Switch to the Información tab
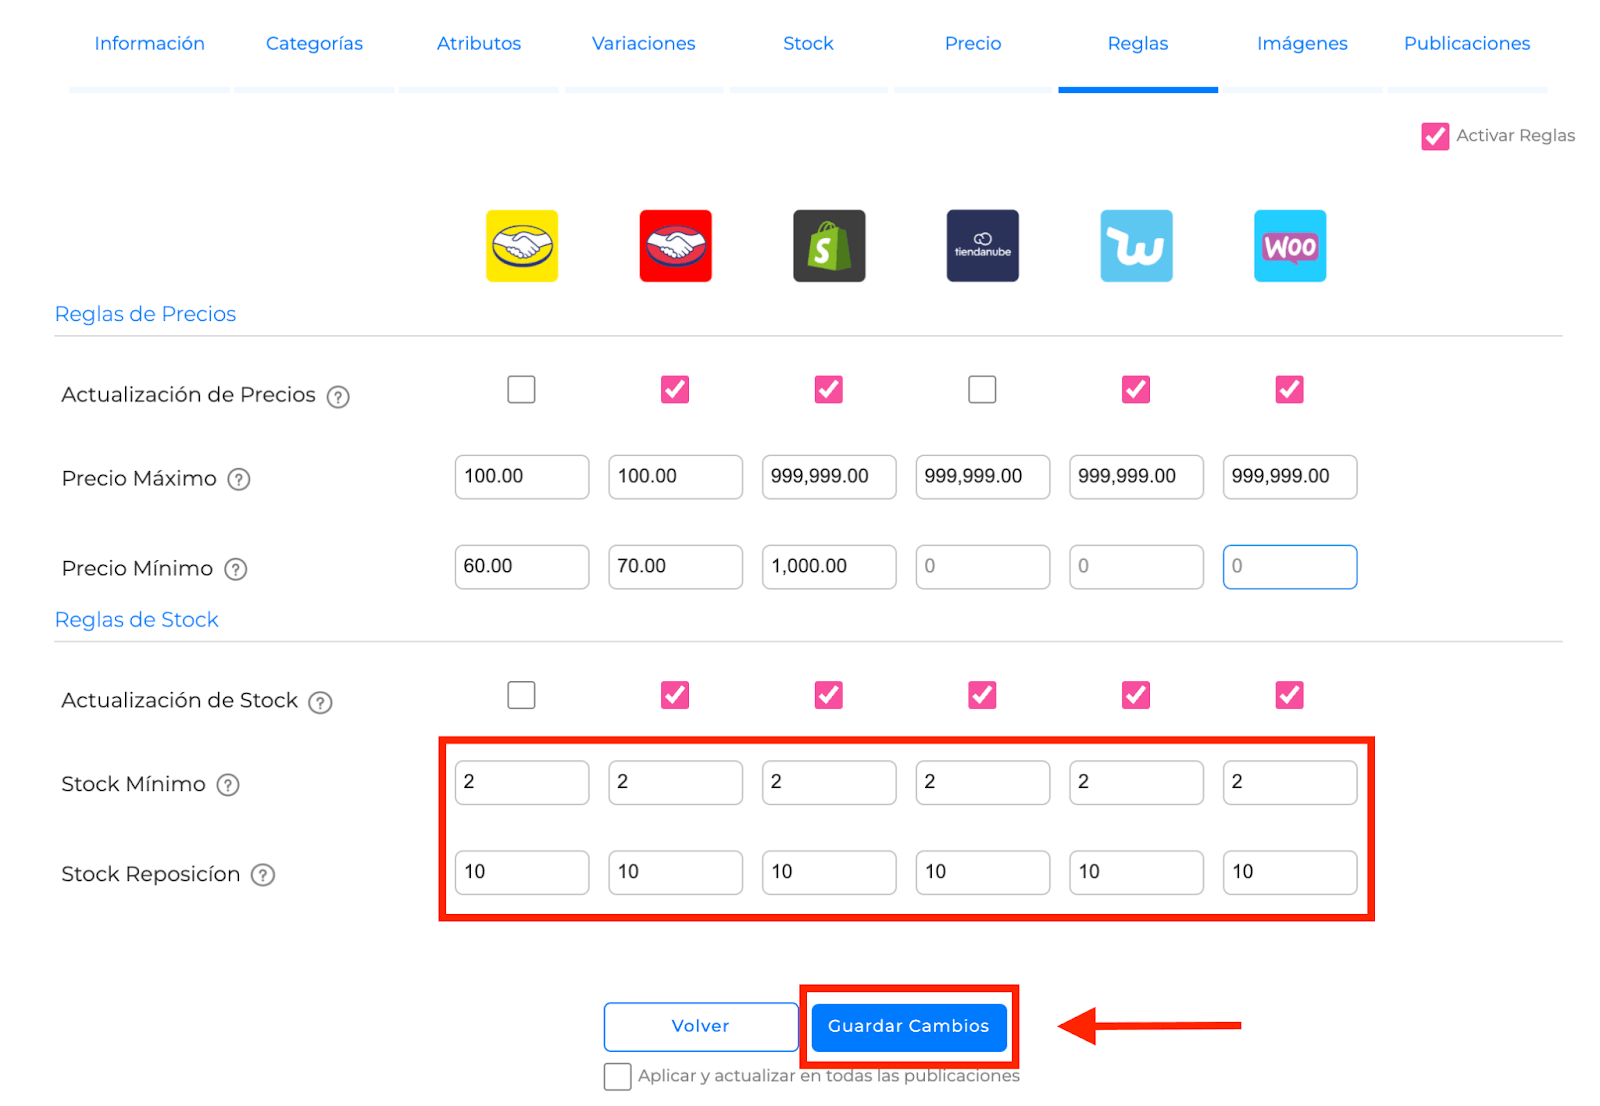This screenshot has height=1106, width=1600. coord(149,44)
